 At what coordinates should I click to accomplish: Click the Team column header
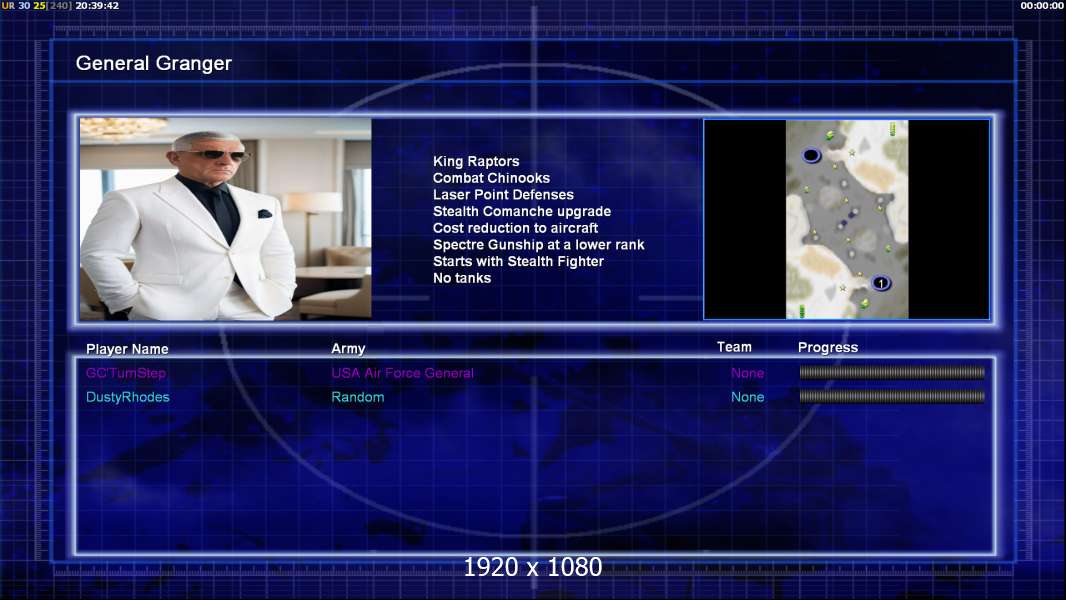point(734,347)
